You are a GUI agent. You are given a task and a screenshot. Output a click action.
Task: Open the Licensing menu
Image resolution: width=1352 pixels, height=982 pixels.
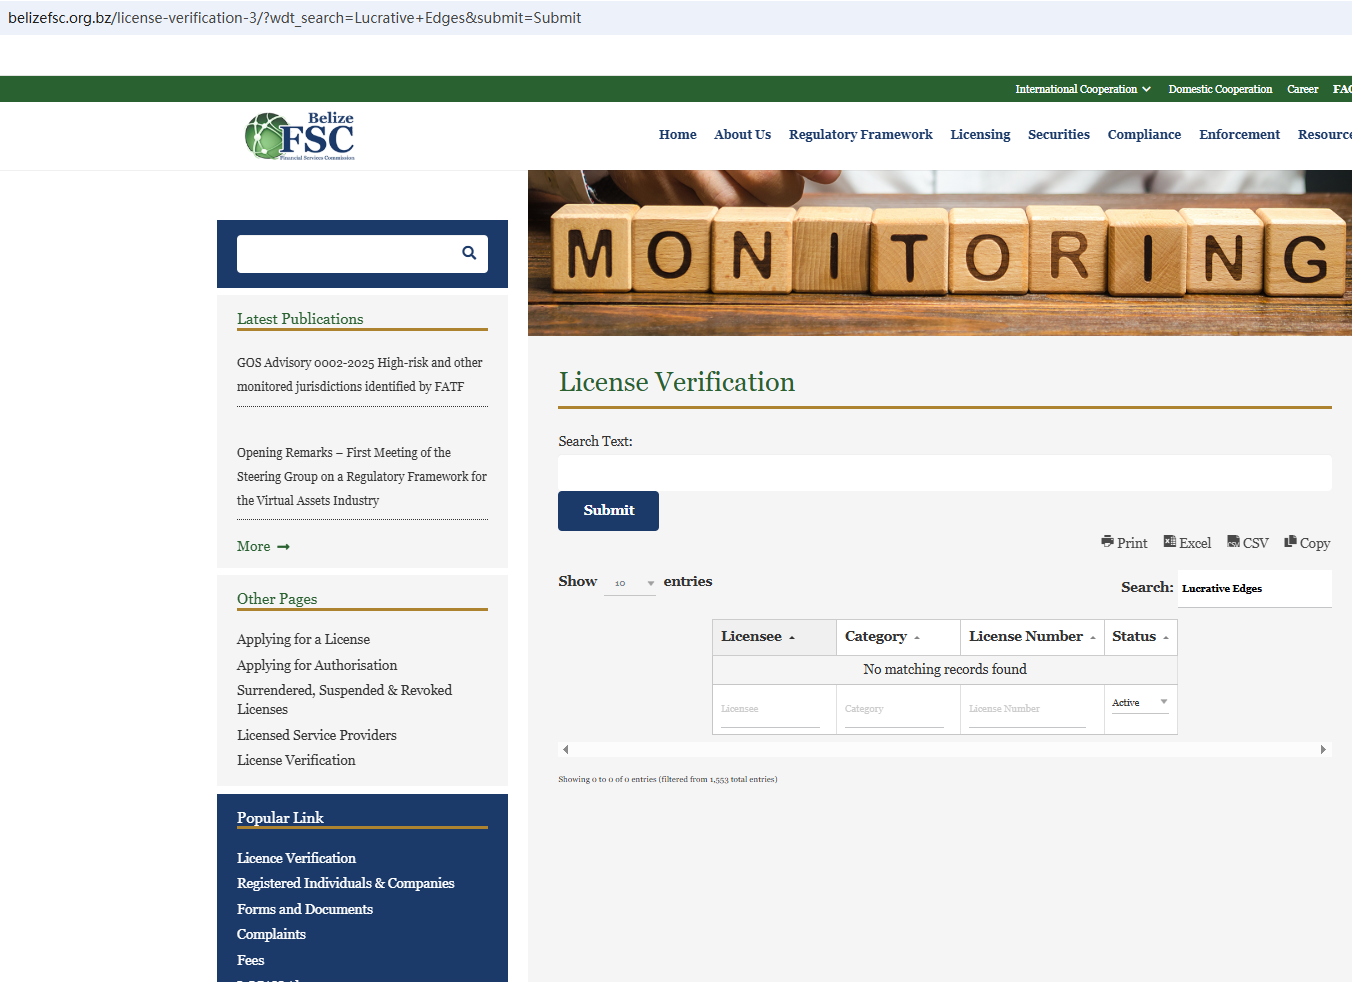979,135
